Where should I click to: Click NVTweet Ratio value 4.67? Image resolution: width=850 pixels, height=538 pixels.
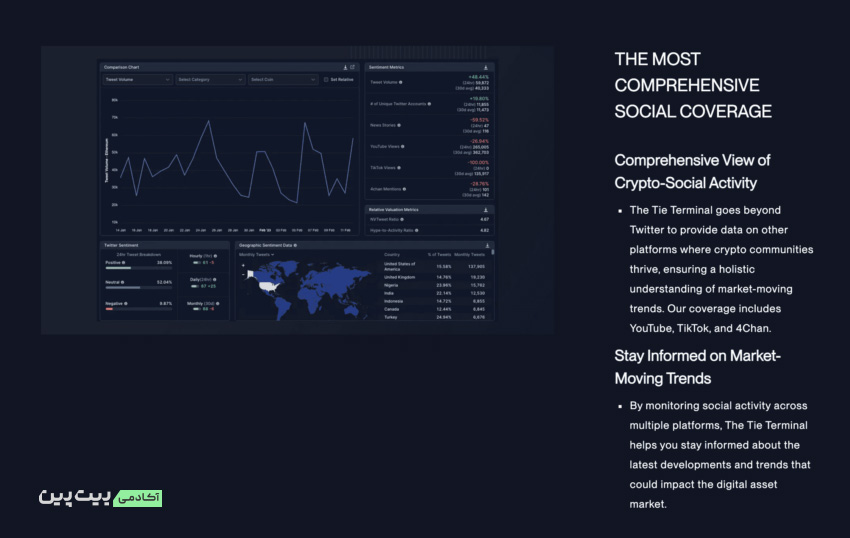pyautogui.click(x=485, y=219)
